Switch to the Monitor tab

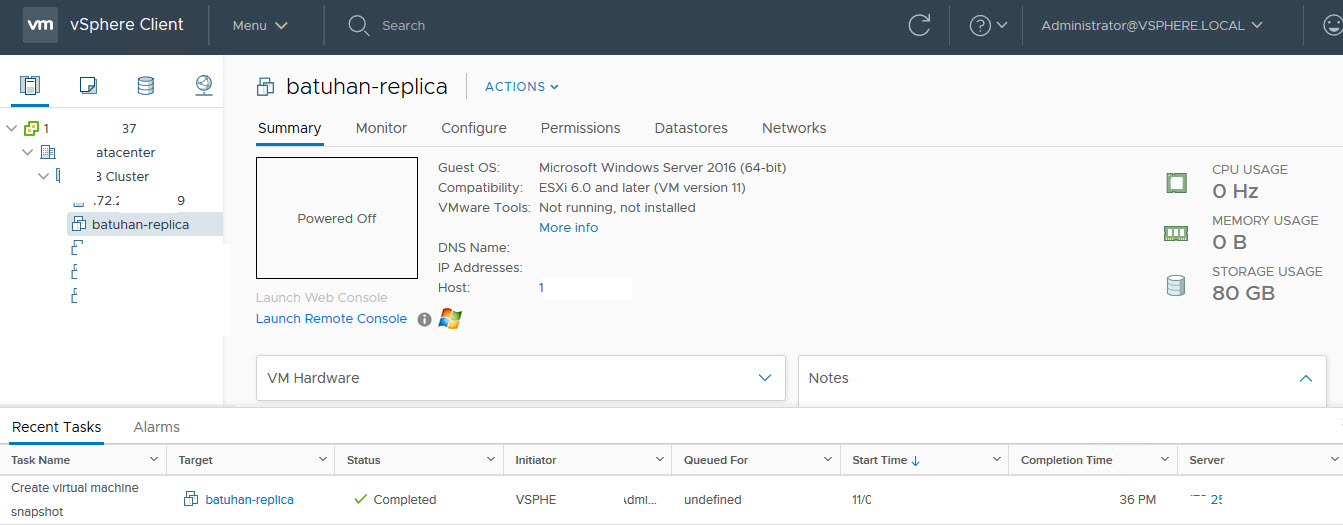tap(381, 128)
